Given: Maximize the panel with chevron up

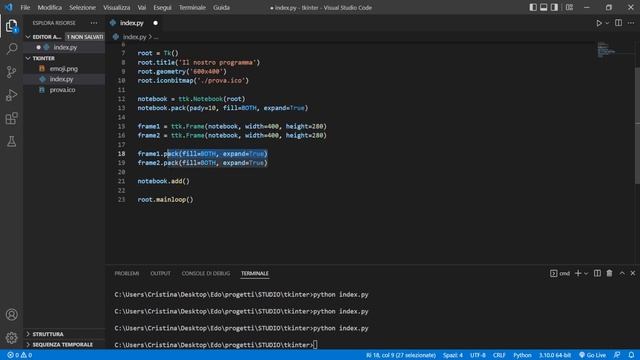Looking at the screenshot, I should 622,273.
